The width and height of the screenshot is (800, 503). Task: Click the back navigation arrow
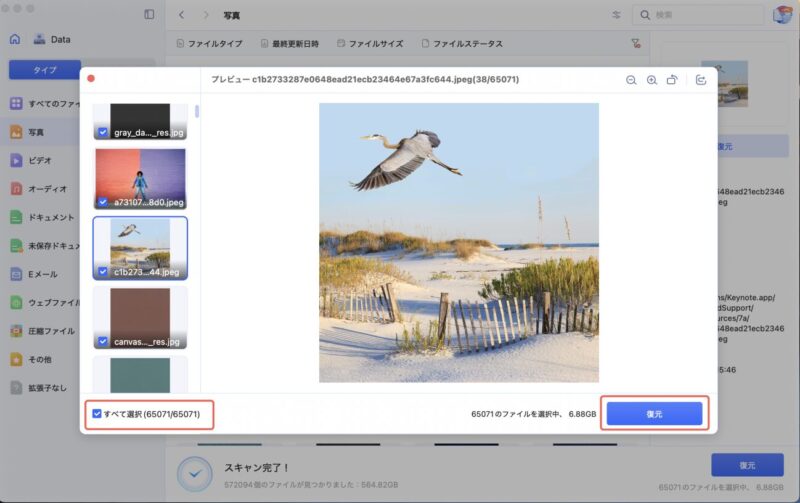coord(181,15)
